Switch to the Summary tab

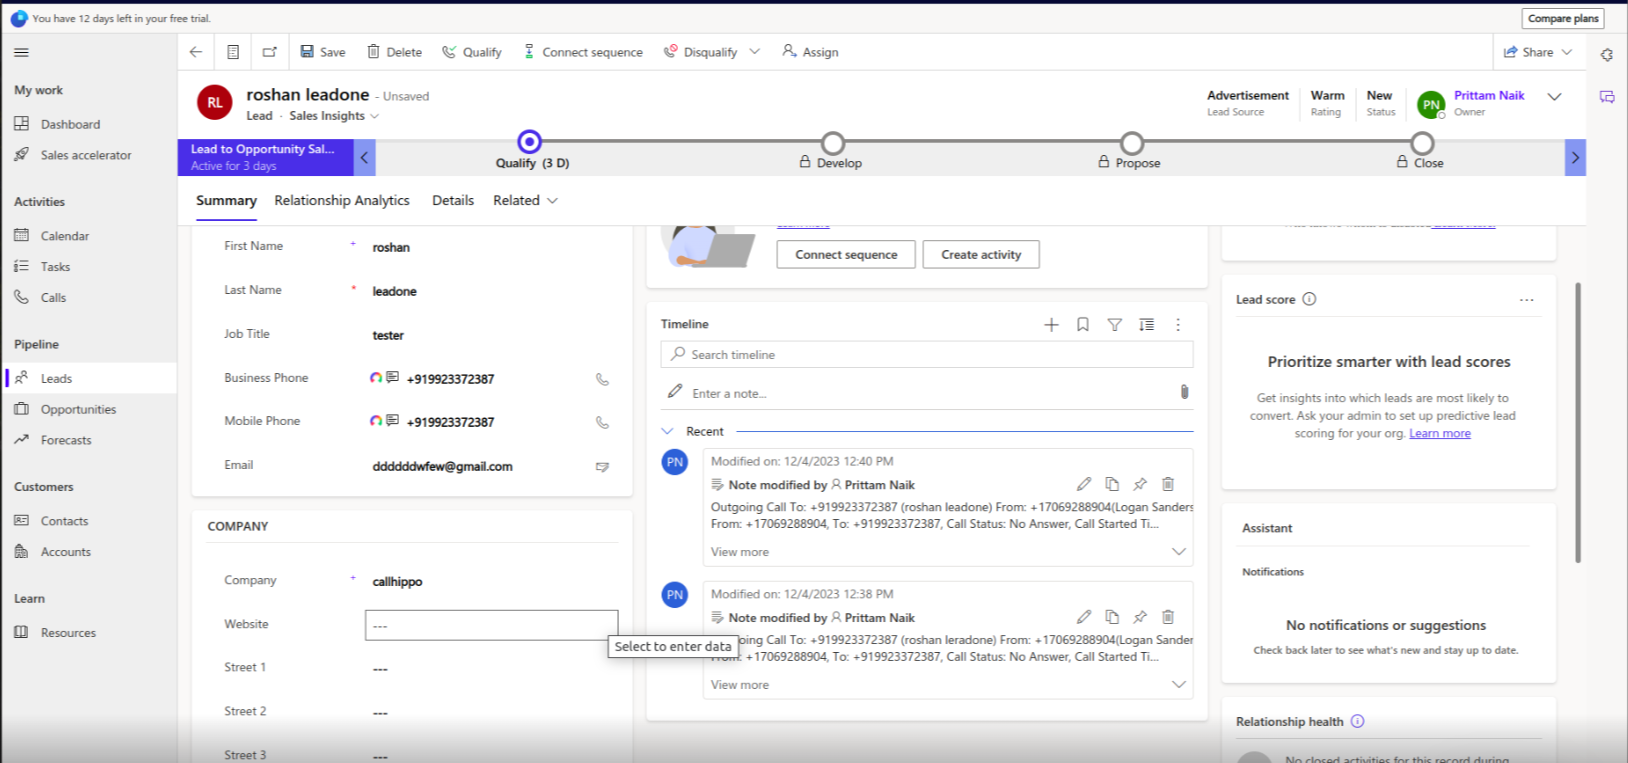(x=226, y=200)
